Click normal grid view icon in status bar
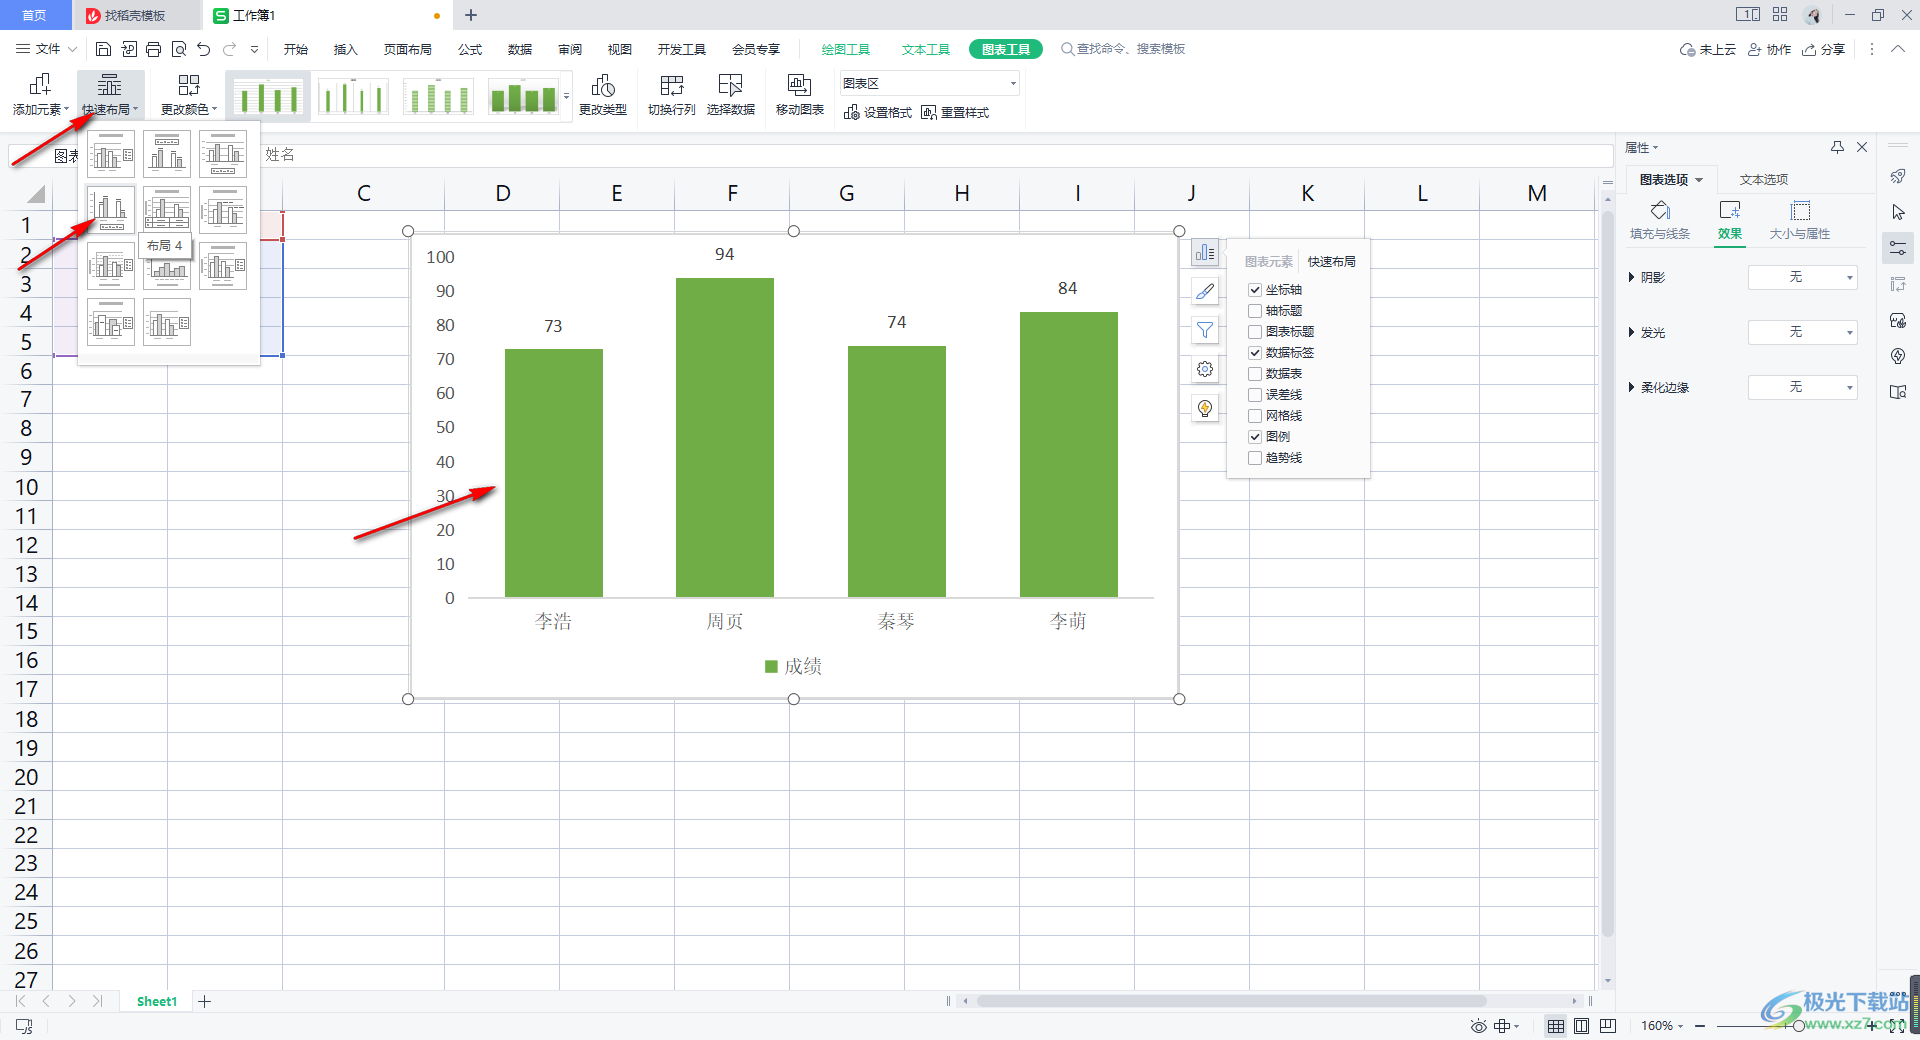This screenshot has height=1040, width=1920. (1556, 1026)
